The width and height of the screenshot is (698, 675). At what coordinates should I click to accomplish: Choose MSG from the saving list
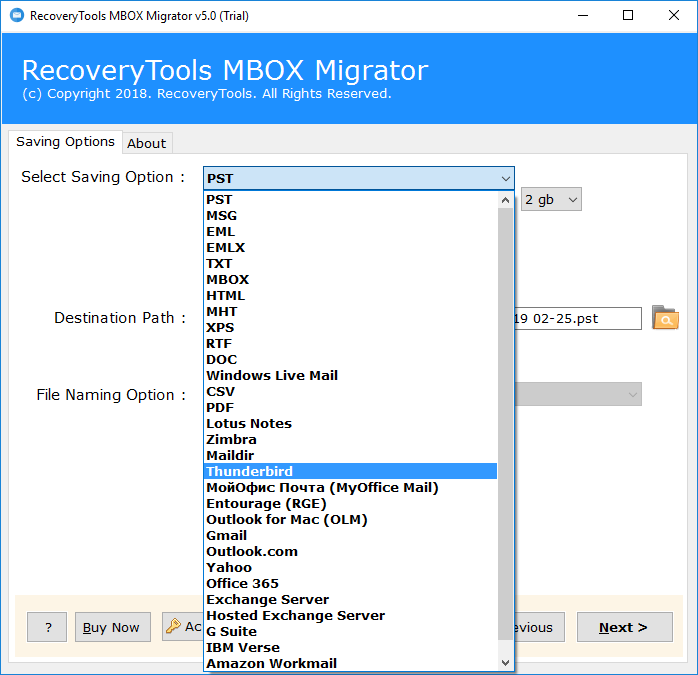351,216
